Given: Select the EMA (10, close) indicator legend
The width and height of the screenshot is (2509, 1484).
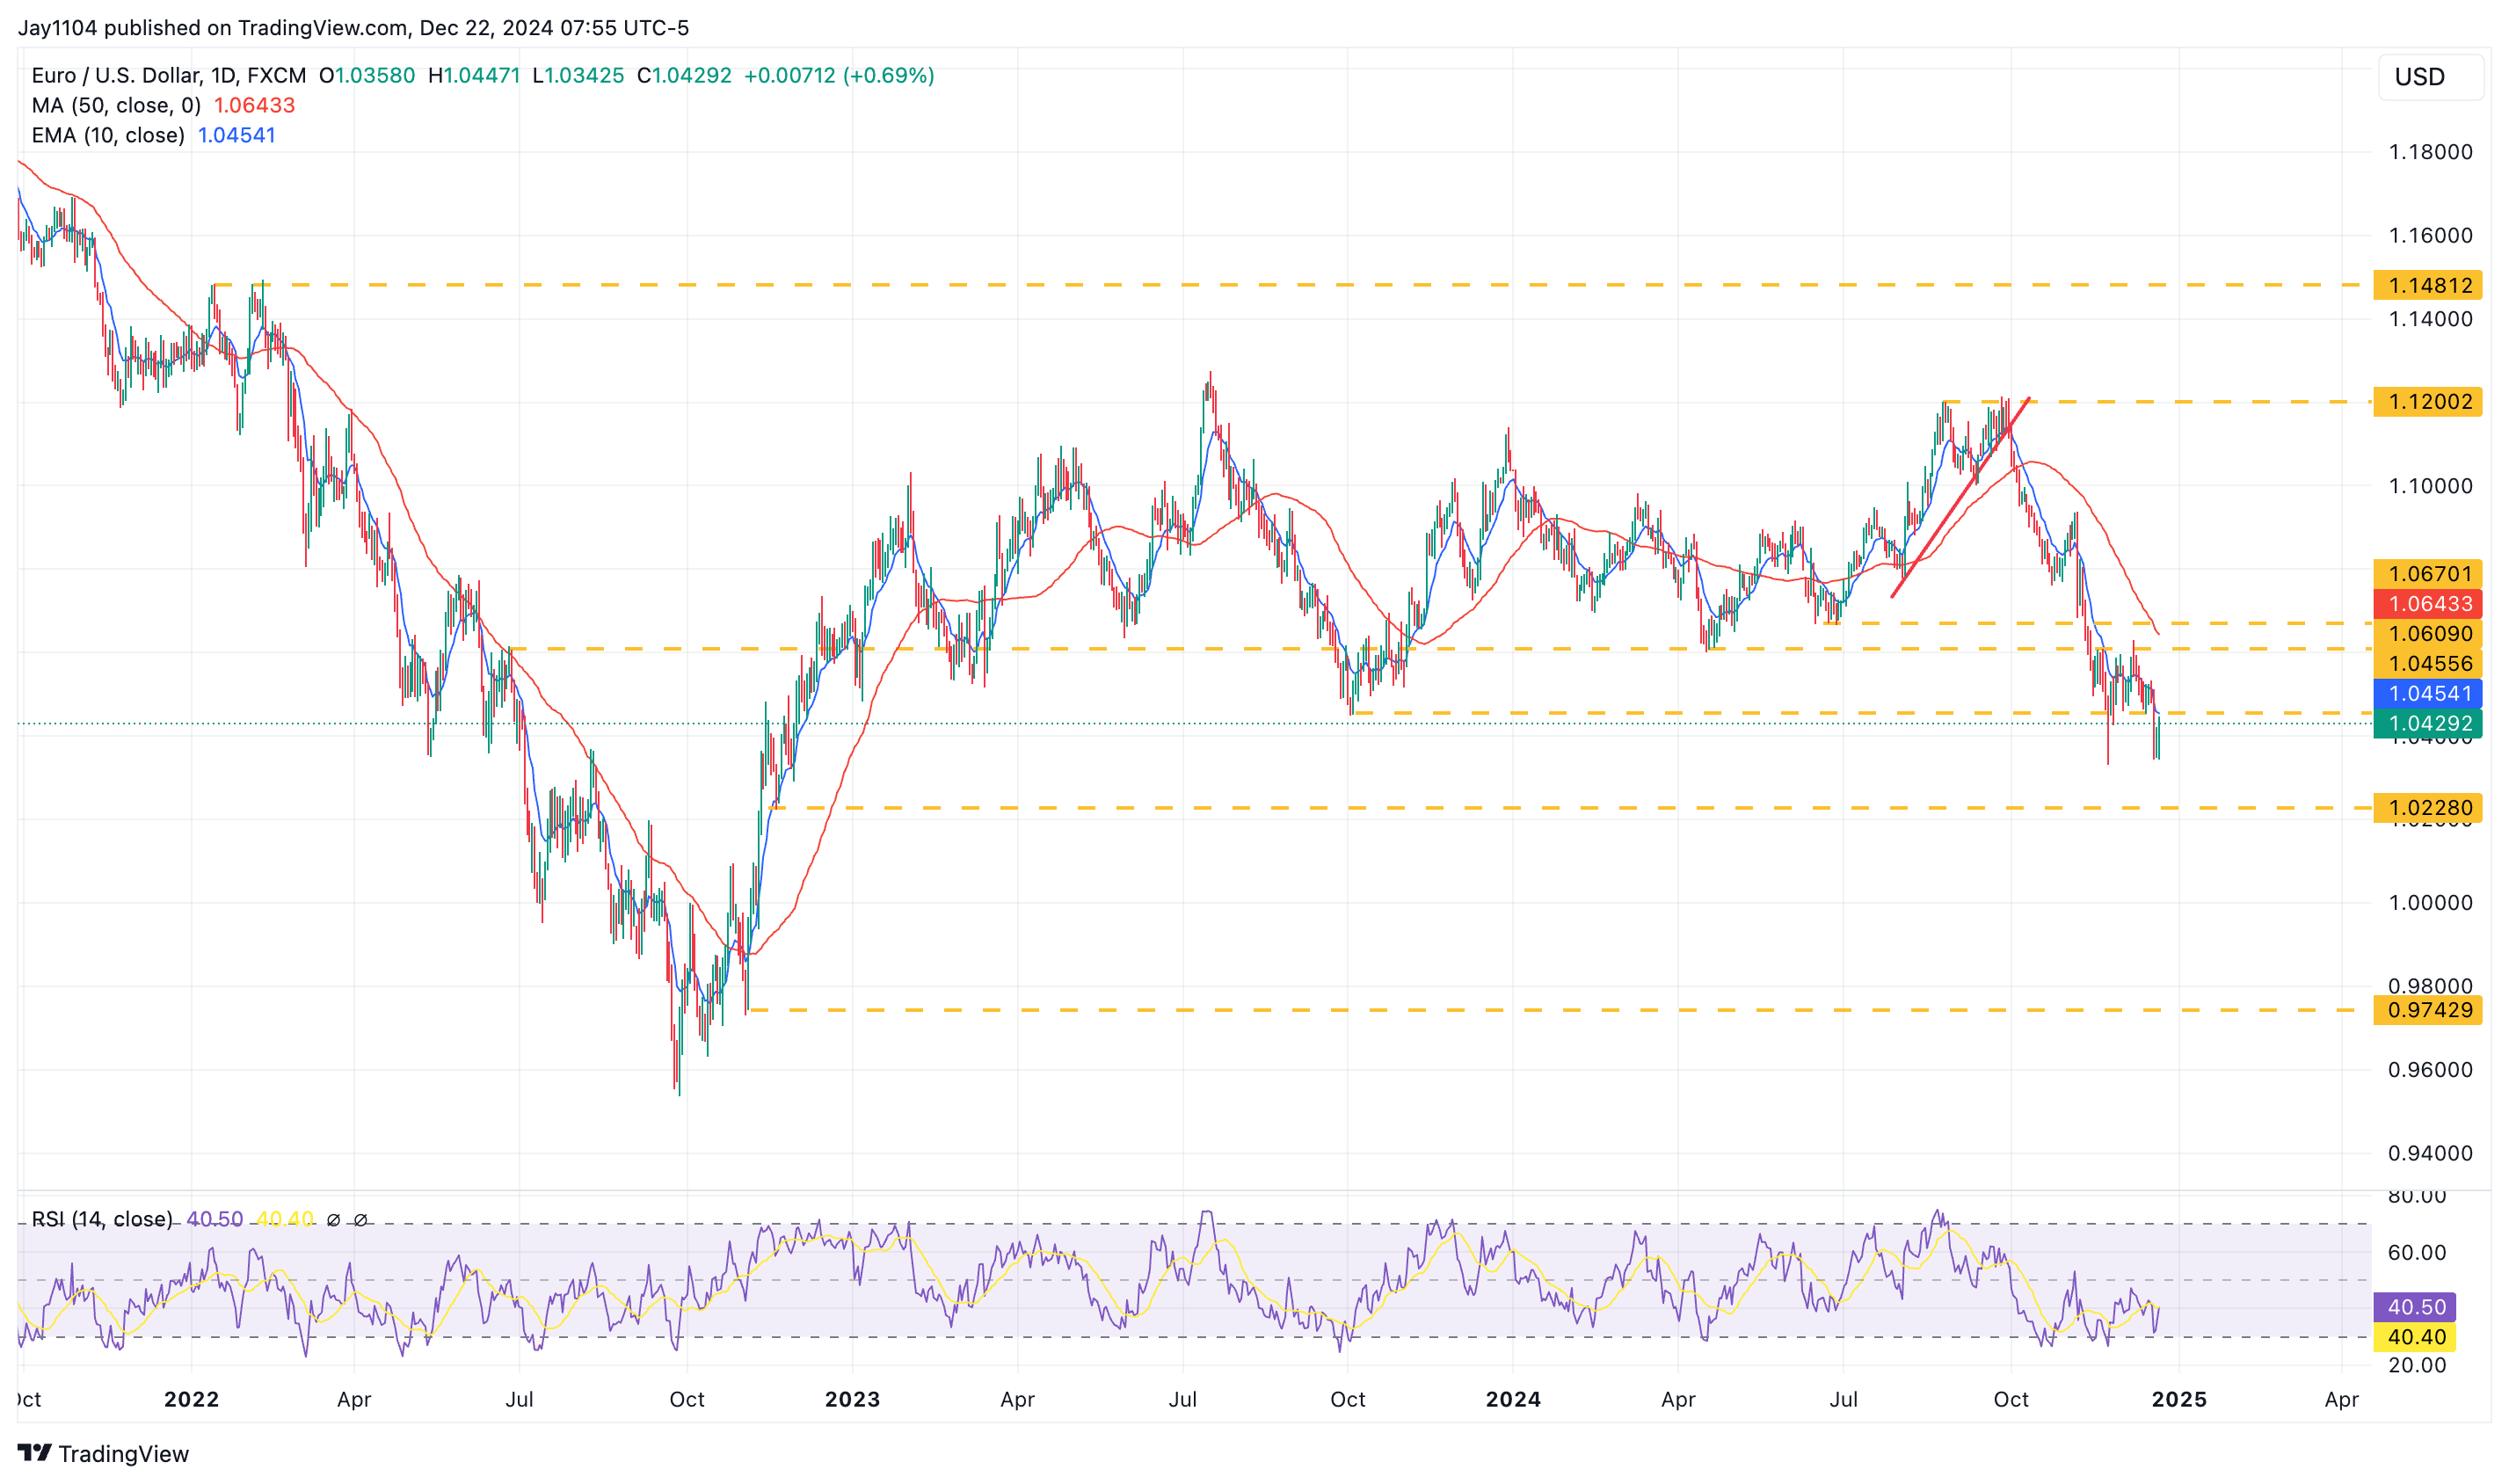Looking at the screenshot, I should (x=108, y=136).
